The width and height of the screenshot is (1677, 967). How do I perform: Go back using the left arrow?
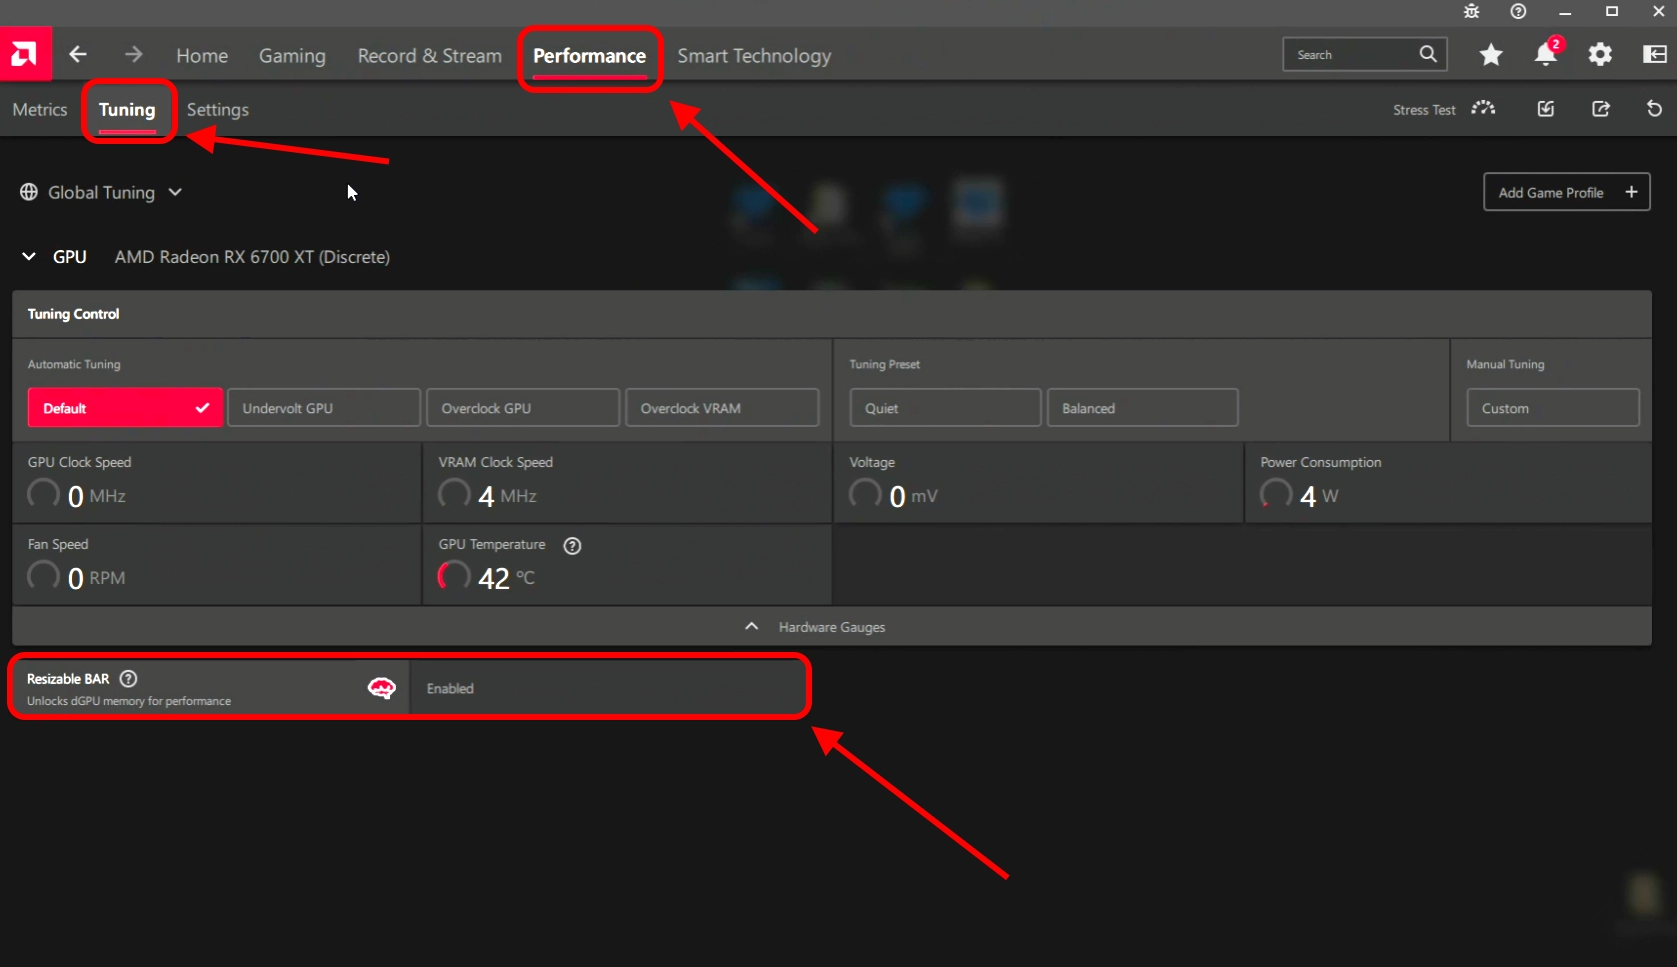coord(78,55)
